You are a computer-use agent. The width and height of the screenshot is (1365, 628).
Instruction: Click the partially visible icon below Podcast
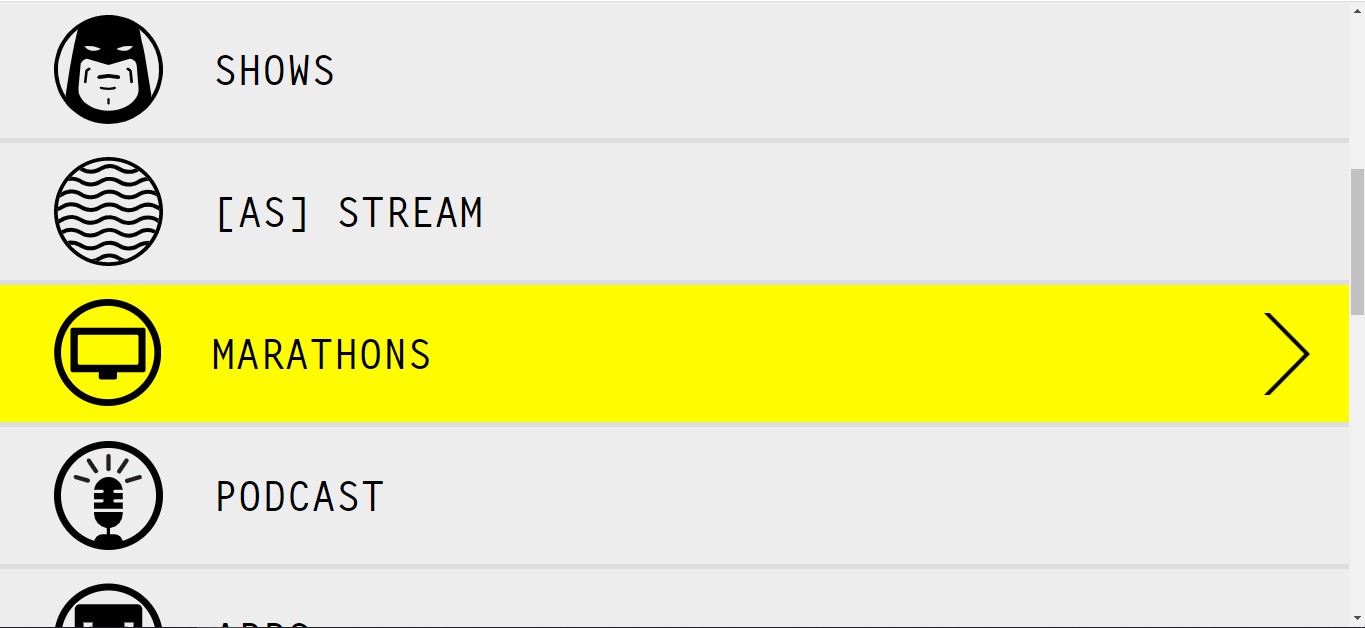(108, 605)
